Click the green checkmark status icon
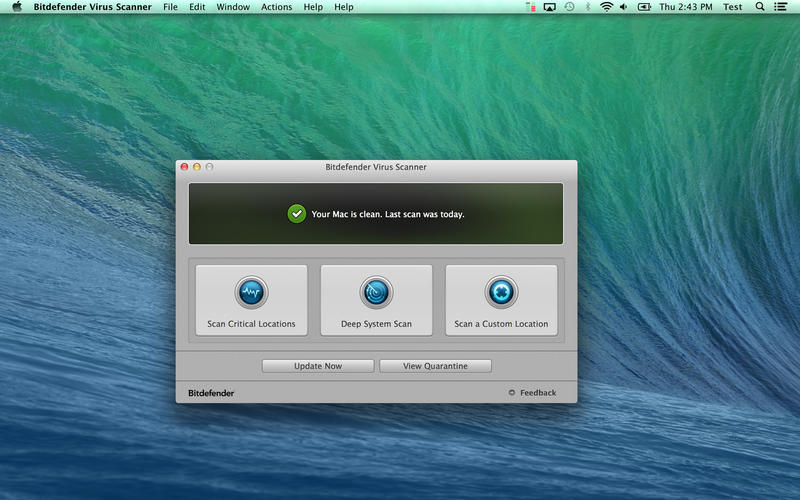Screen dimensions: 800x500 tap(296, 214)
